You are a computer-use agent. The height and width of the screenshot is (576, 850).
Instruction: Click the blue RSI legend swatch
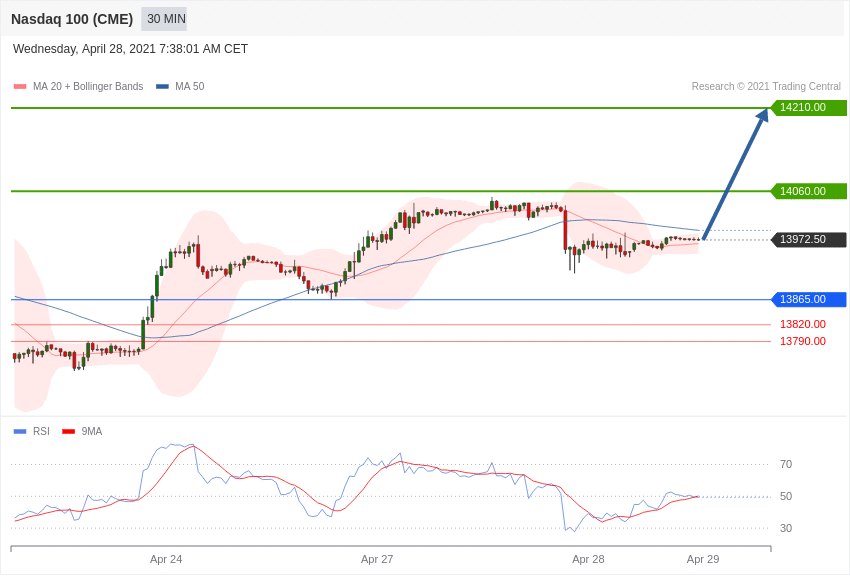20,432
